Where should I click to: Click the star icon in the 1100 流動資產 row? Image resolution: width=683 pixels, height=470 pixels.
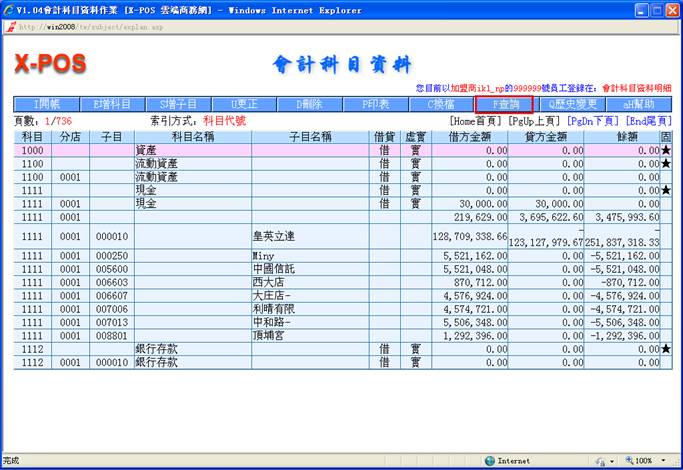click(666, 163)
